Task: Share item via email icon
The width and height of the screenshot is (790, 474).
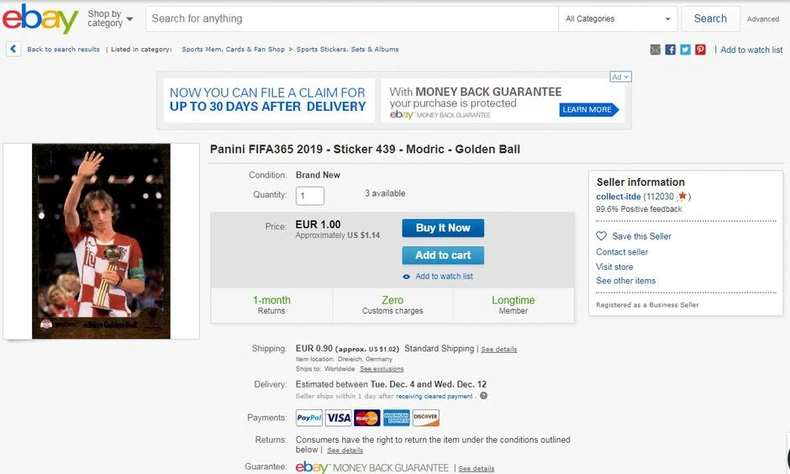Action: pyautogui.click(x=655, y=49)
